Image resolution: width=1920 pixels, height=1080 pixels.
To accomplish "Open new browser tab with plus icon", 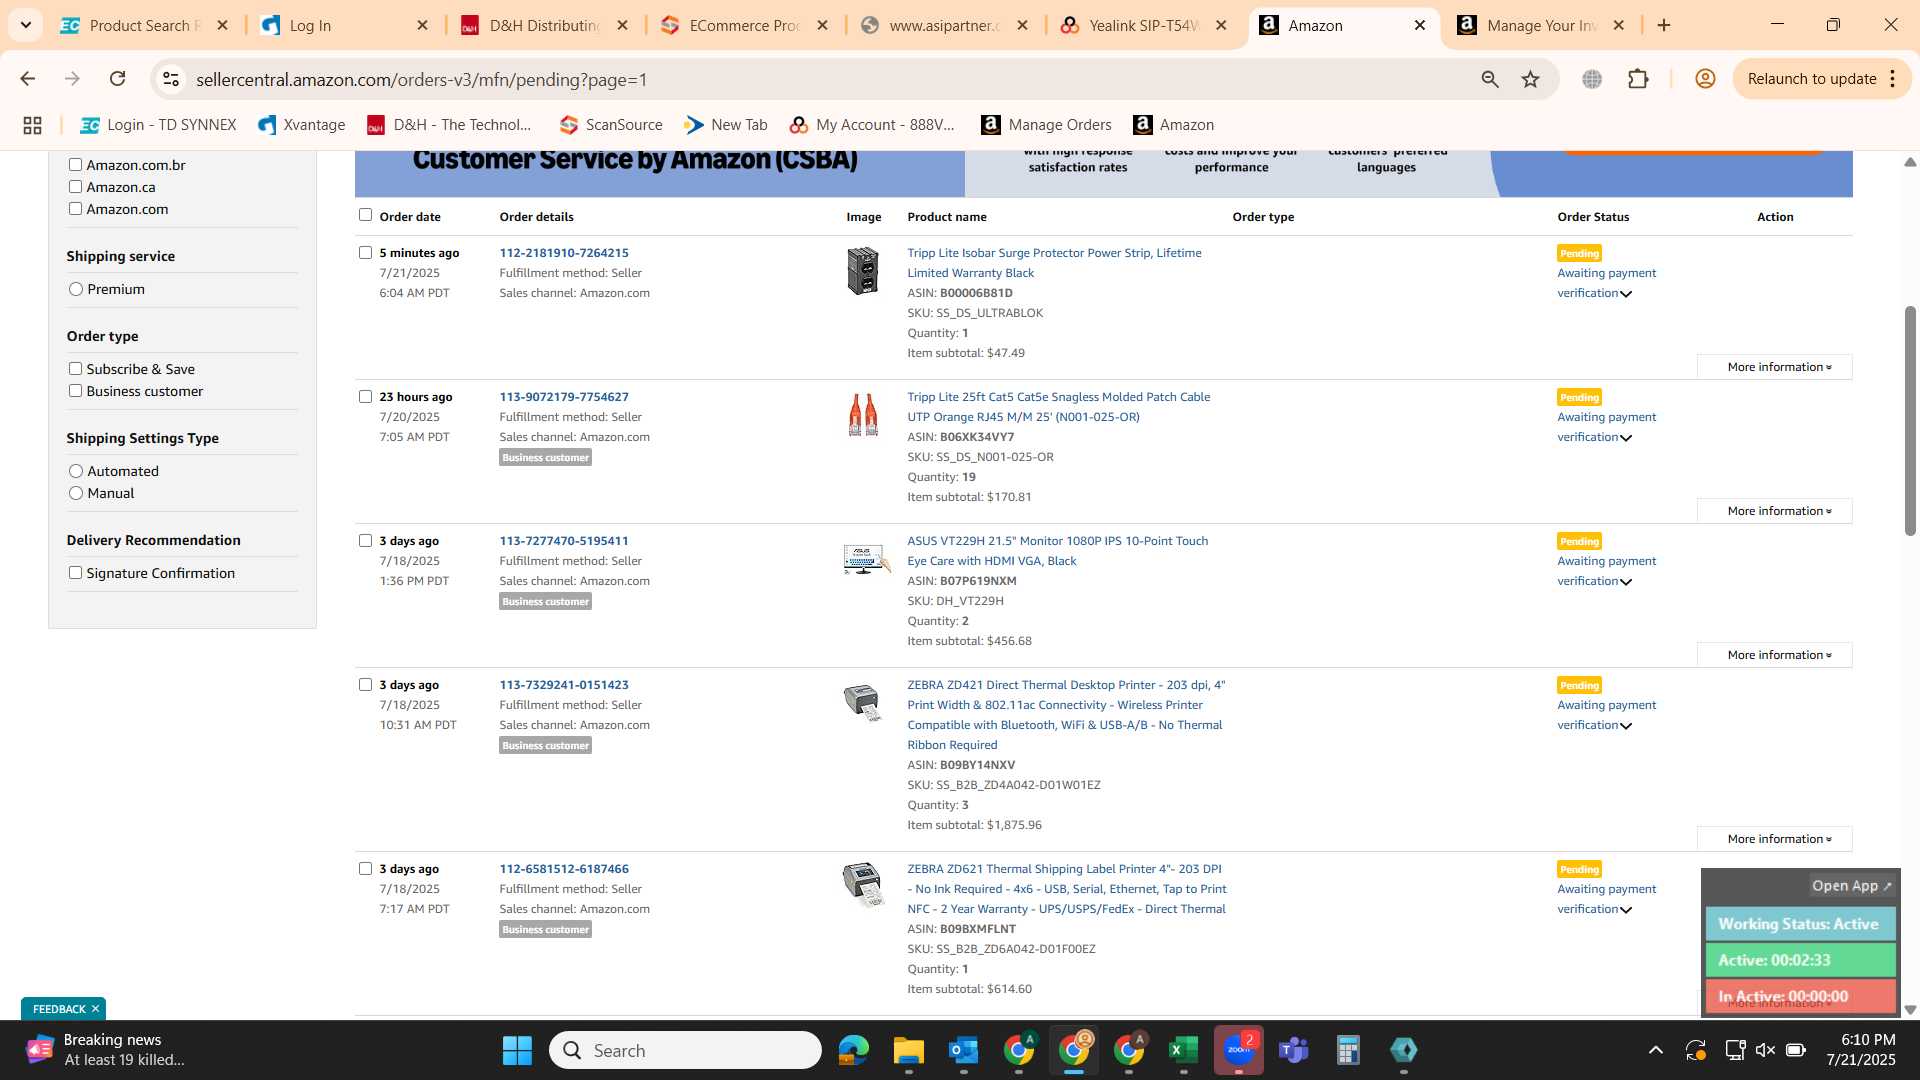I will pos(1664,25).
